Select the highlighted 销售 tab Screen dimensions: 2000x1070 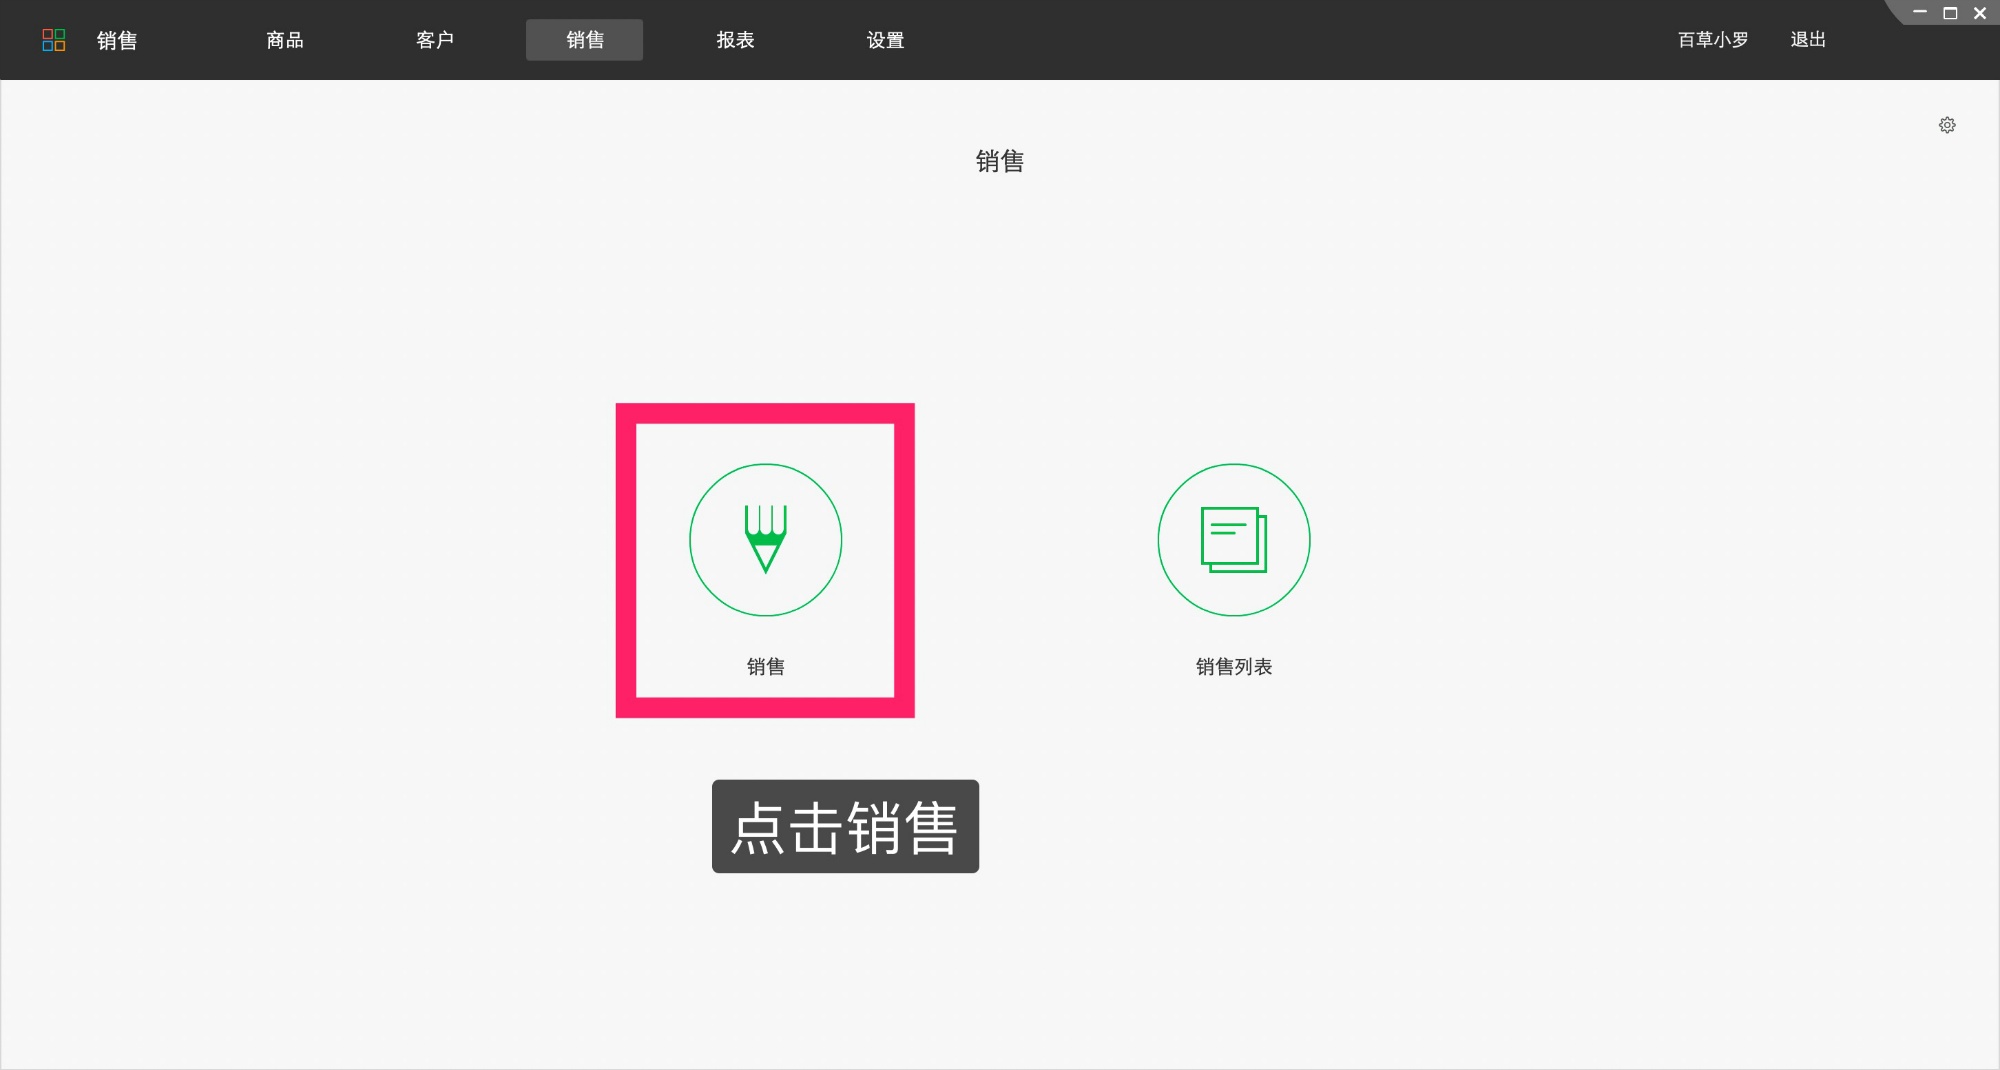tap(584, 40)
